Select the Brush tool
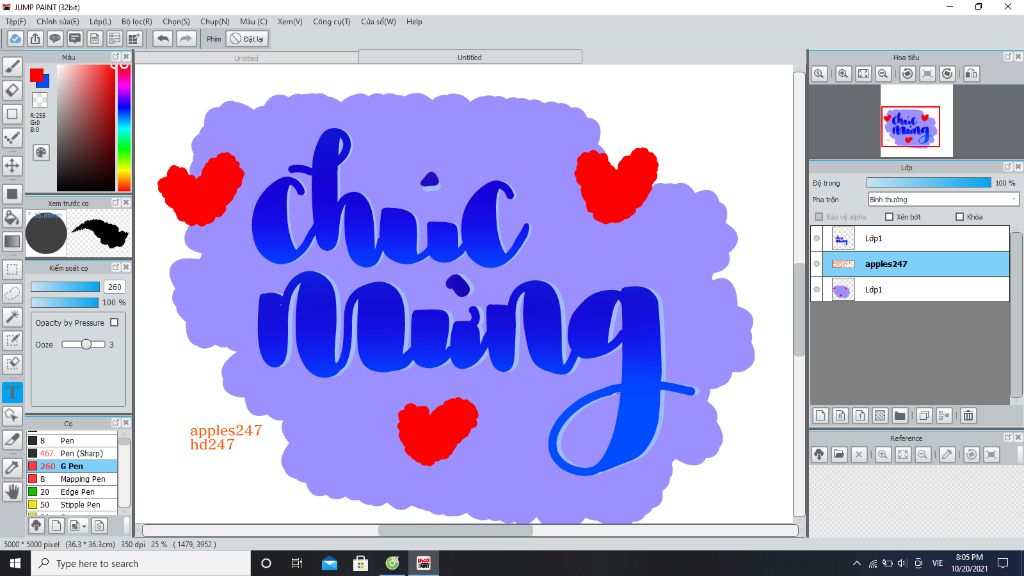1024x576 pixels. click(x=12, y=67)
